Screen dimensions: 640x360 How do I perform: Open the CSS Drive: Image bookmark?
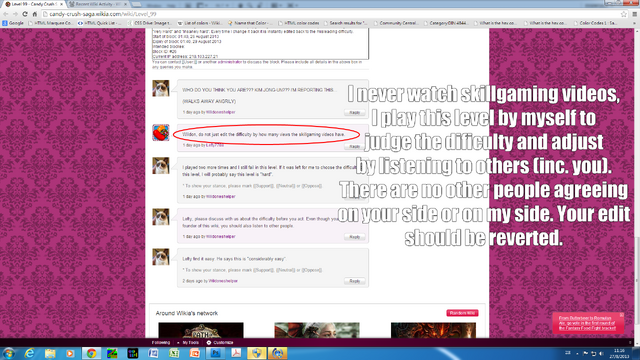[x=150, y=23]
